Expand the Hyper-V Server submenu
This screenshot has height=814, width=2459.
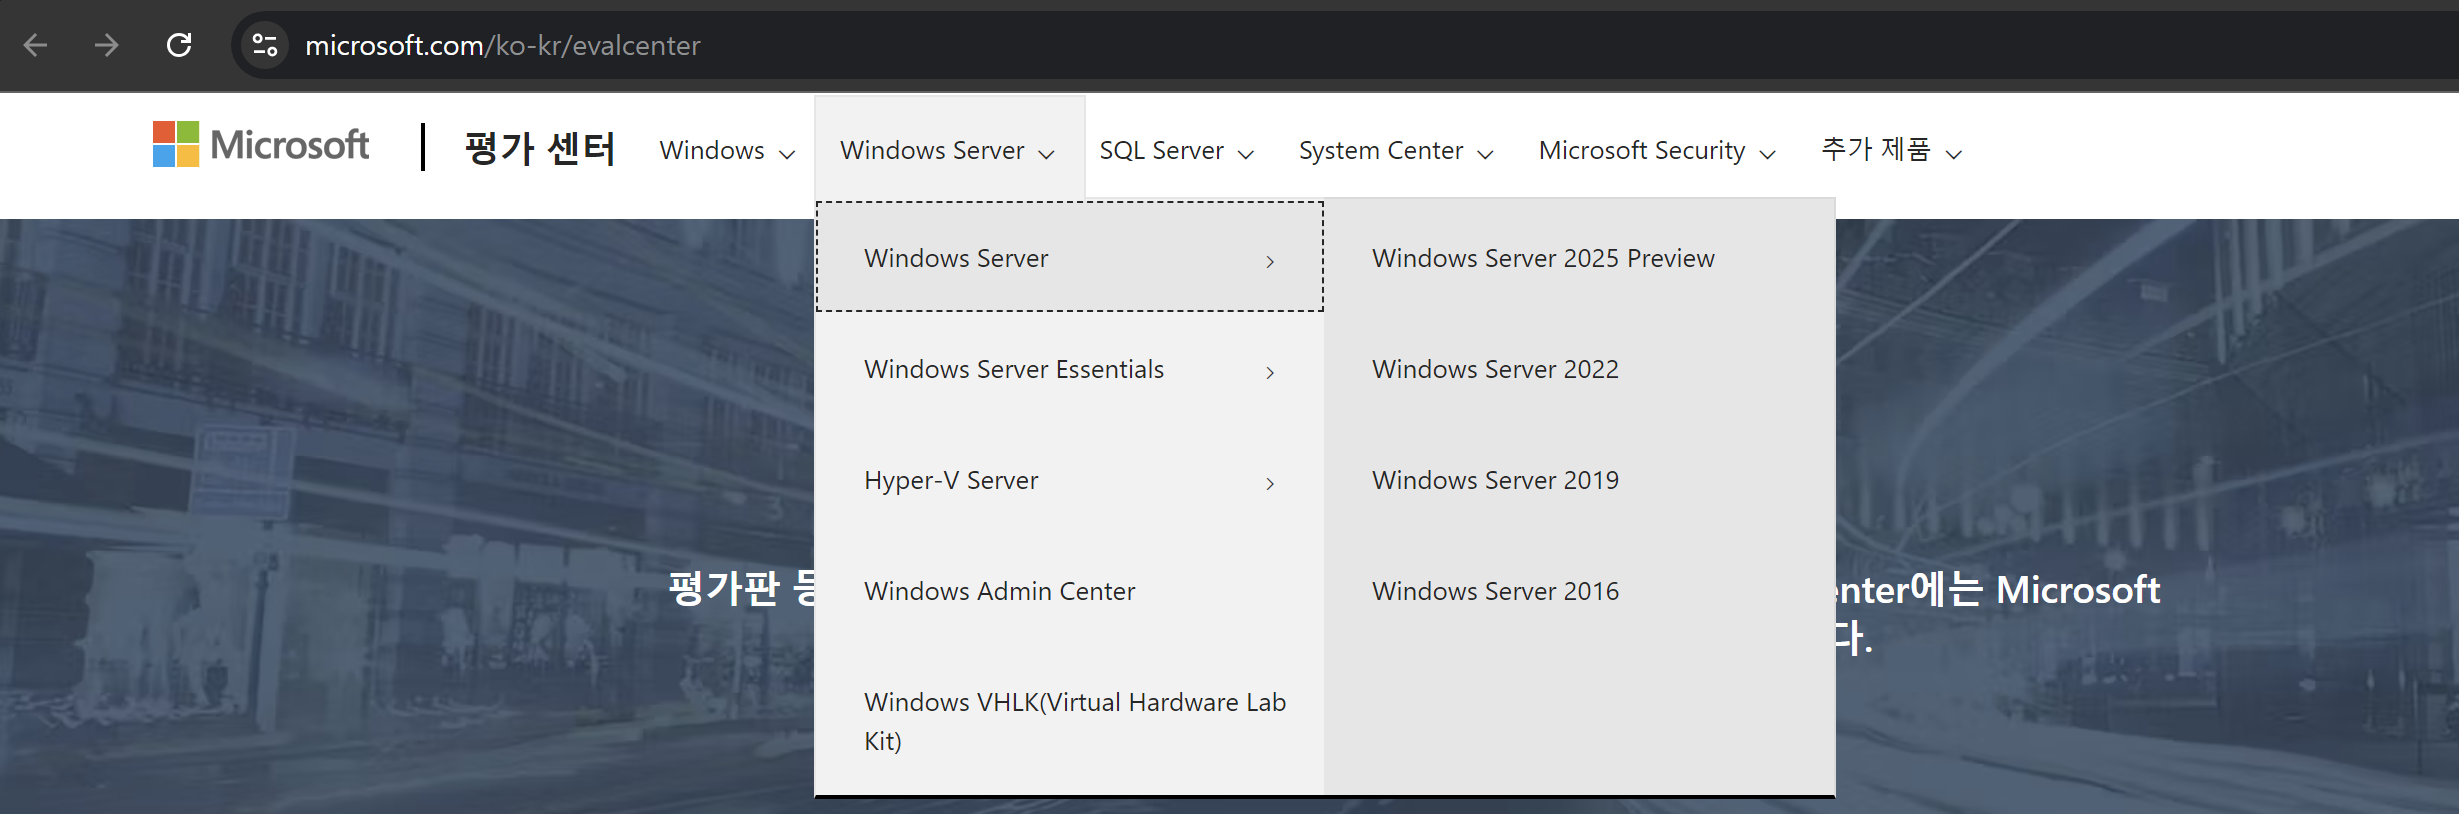tap(1070, 480)
